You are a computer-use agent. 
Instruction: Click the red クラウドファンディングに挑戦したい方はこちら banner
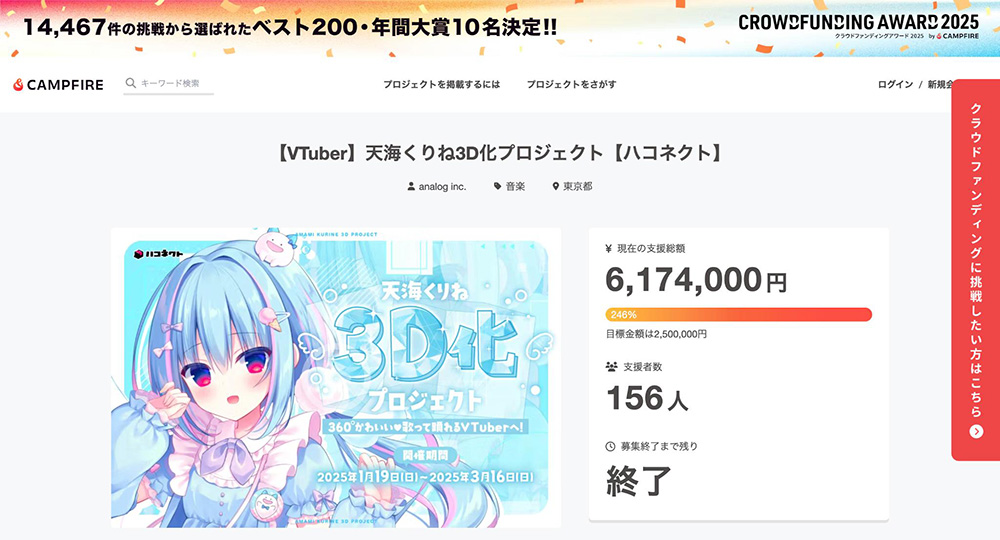(x=976, y=270)
